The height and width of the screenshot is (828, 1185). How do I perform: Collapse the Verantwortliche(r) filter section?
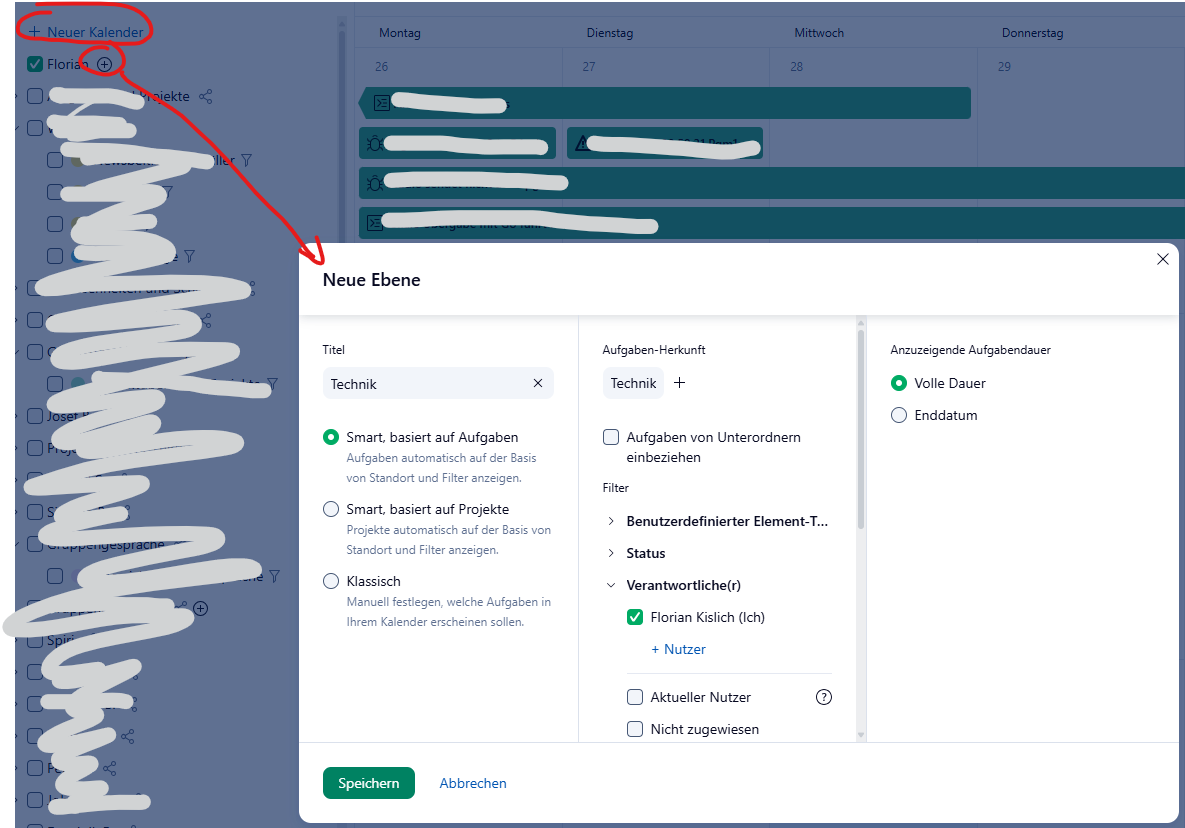[x=611, y=585]
